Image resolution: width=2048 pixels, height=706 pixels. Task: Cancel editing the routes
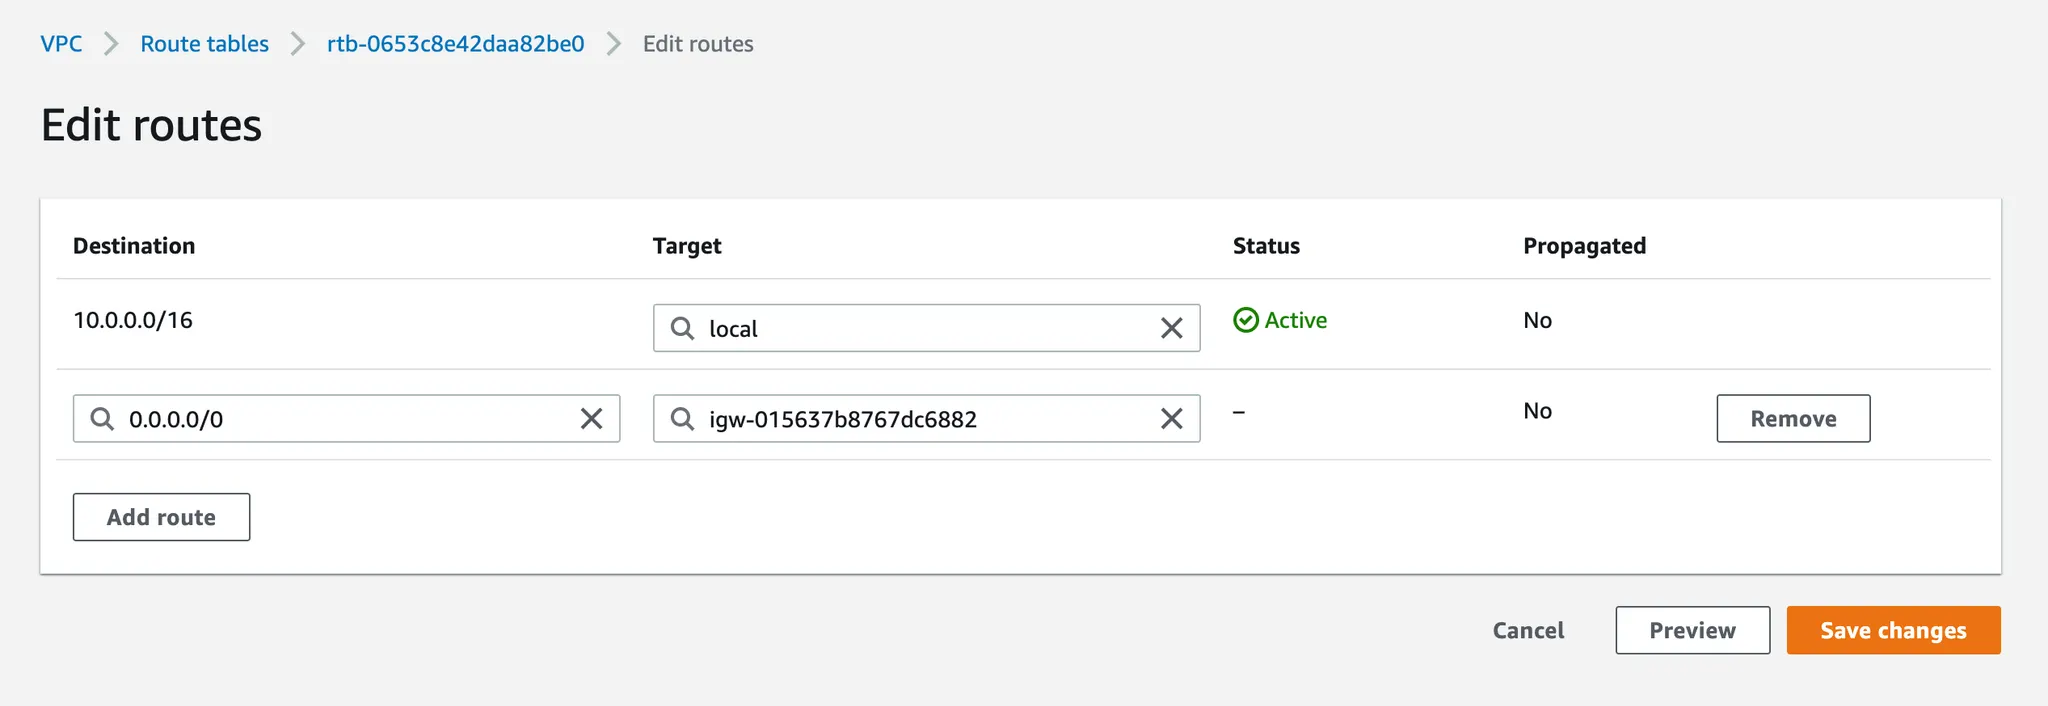pyautogui.click(x=1528, y=630)
